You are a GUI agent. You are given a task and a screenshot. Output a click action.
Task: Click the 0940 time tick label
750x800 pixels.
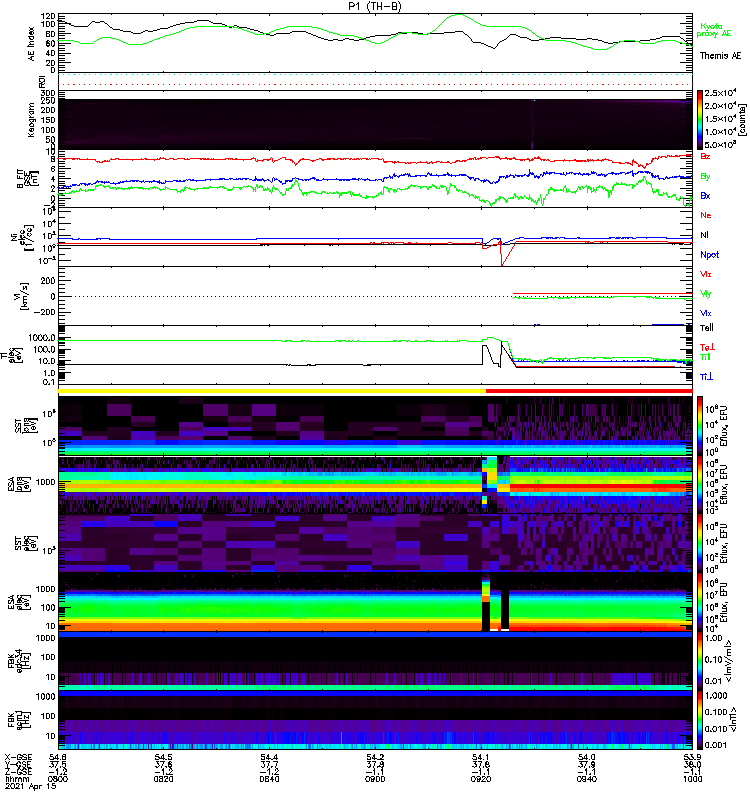586,779
